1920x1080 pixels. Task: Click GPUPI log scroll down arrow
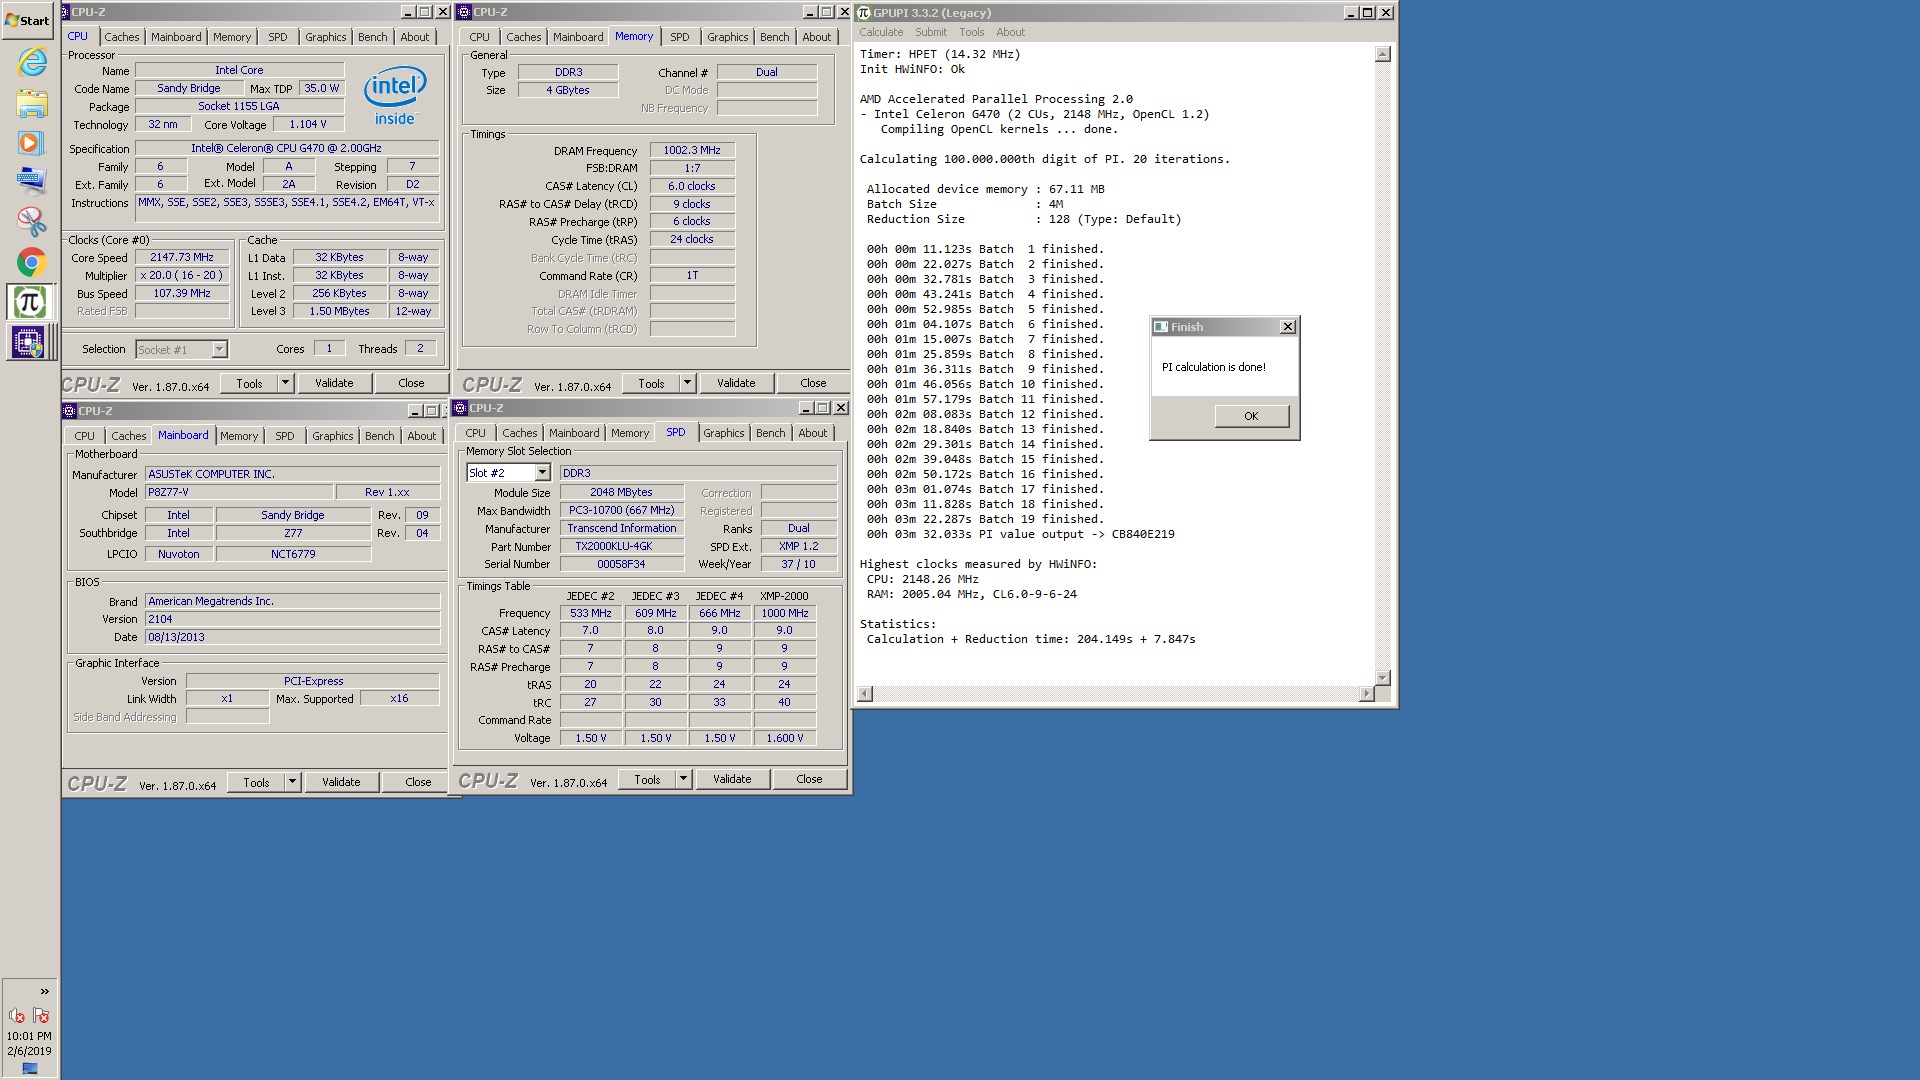point(1382,678)
